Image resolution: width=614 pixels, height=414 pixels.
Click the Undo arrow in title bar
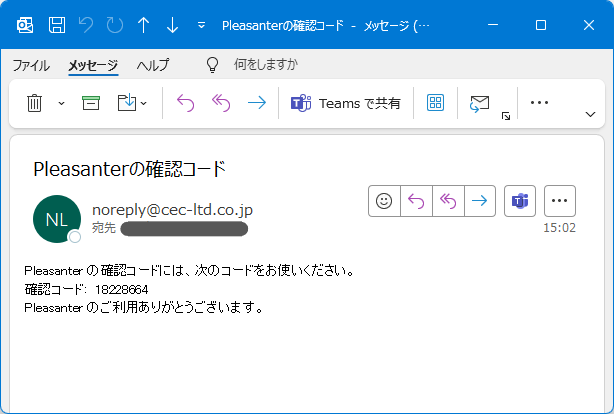[x=86, y=25]
